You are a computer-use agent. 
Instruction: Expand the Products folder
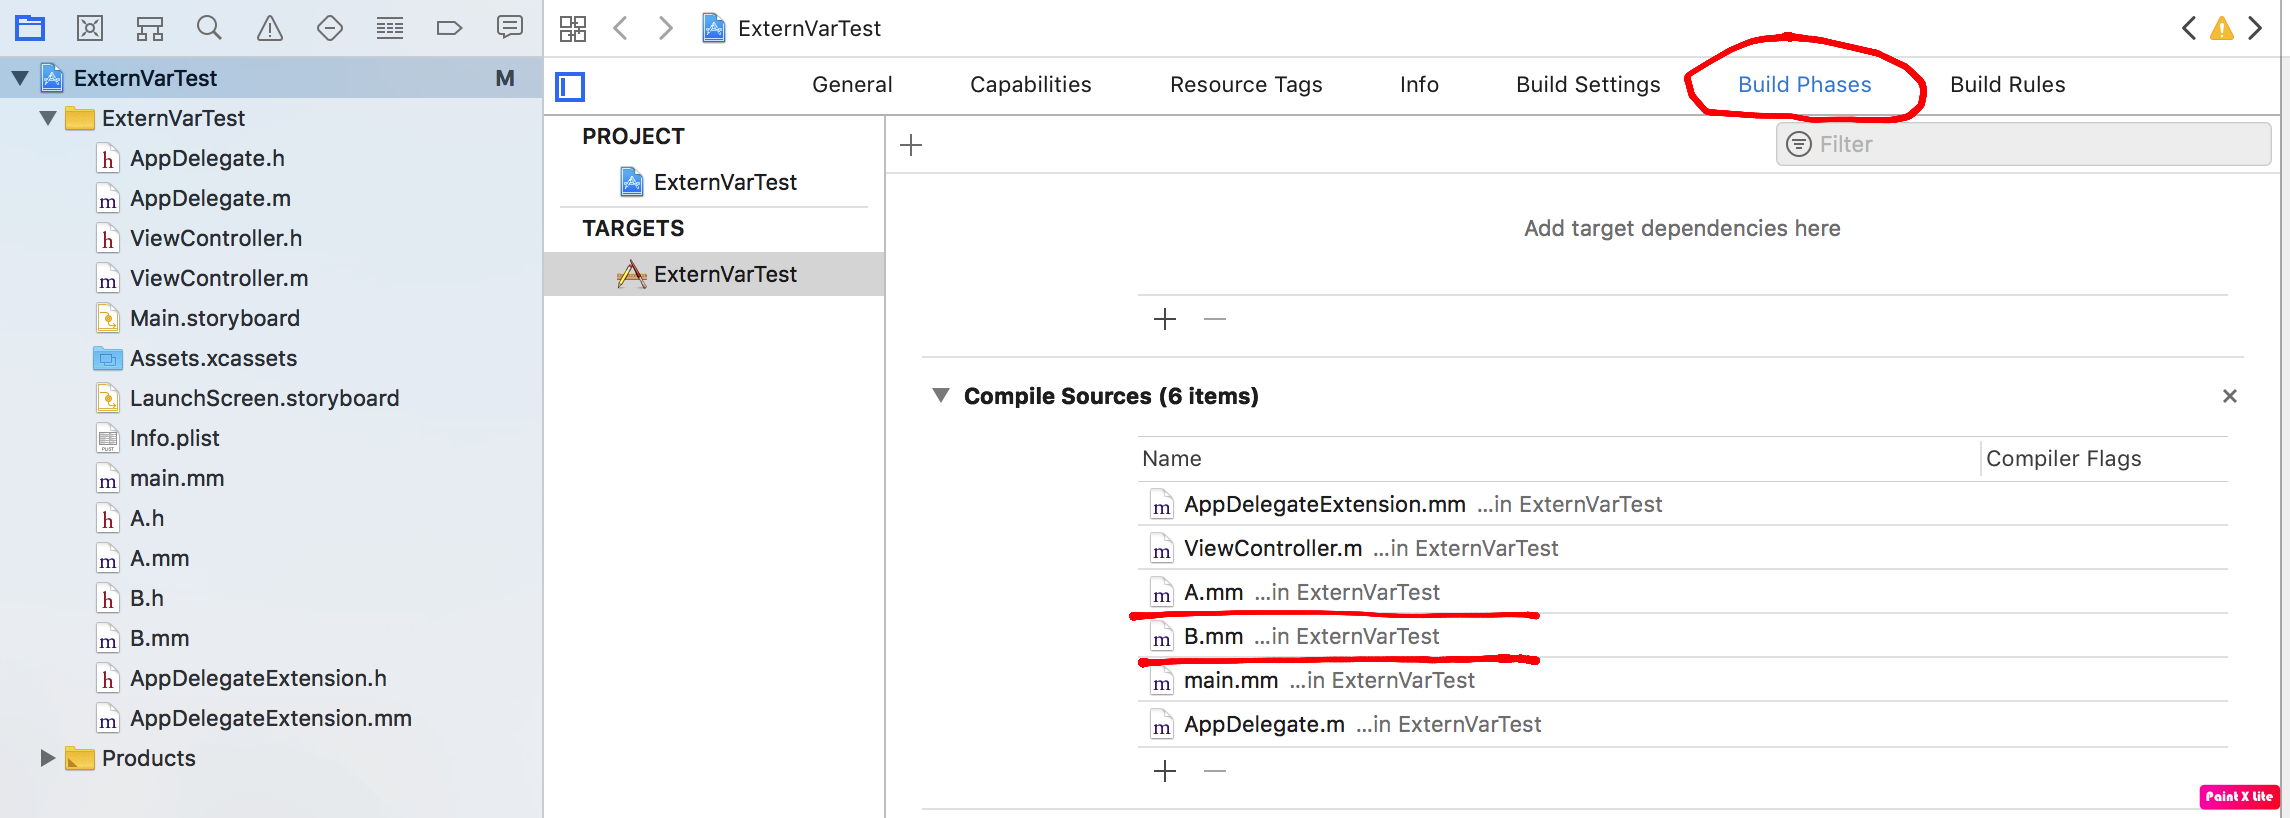pyautogui.click(x=47, y=758)
